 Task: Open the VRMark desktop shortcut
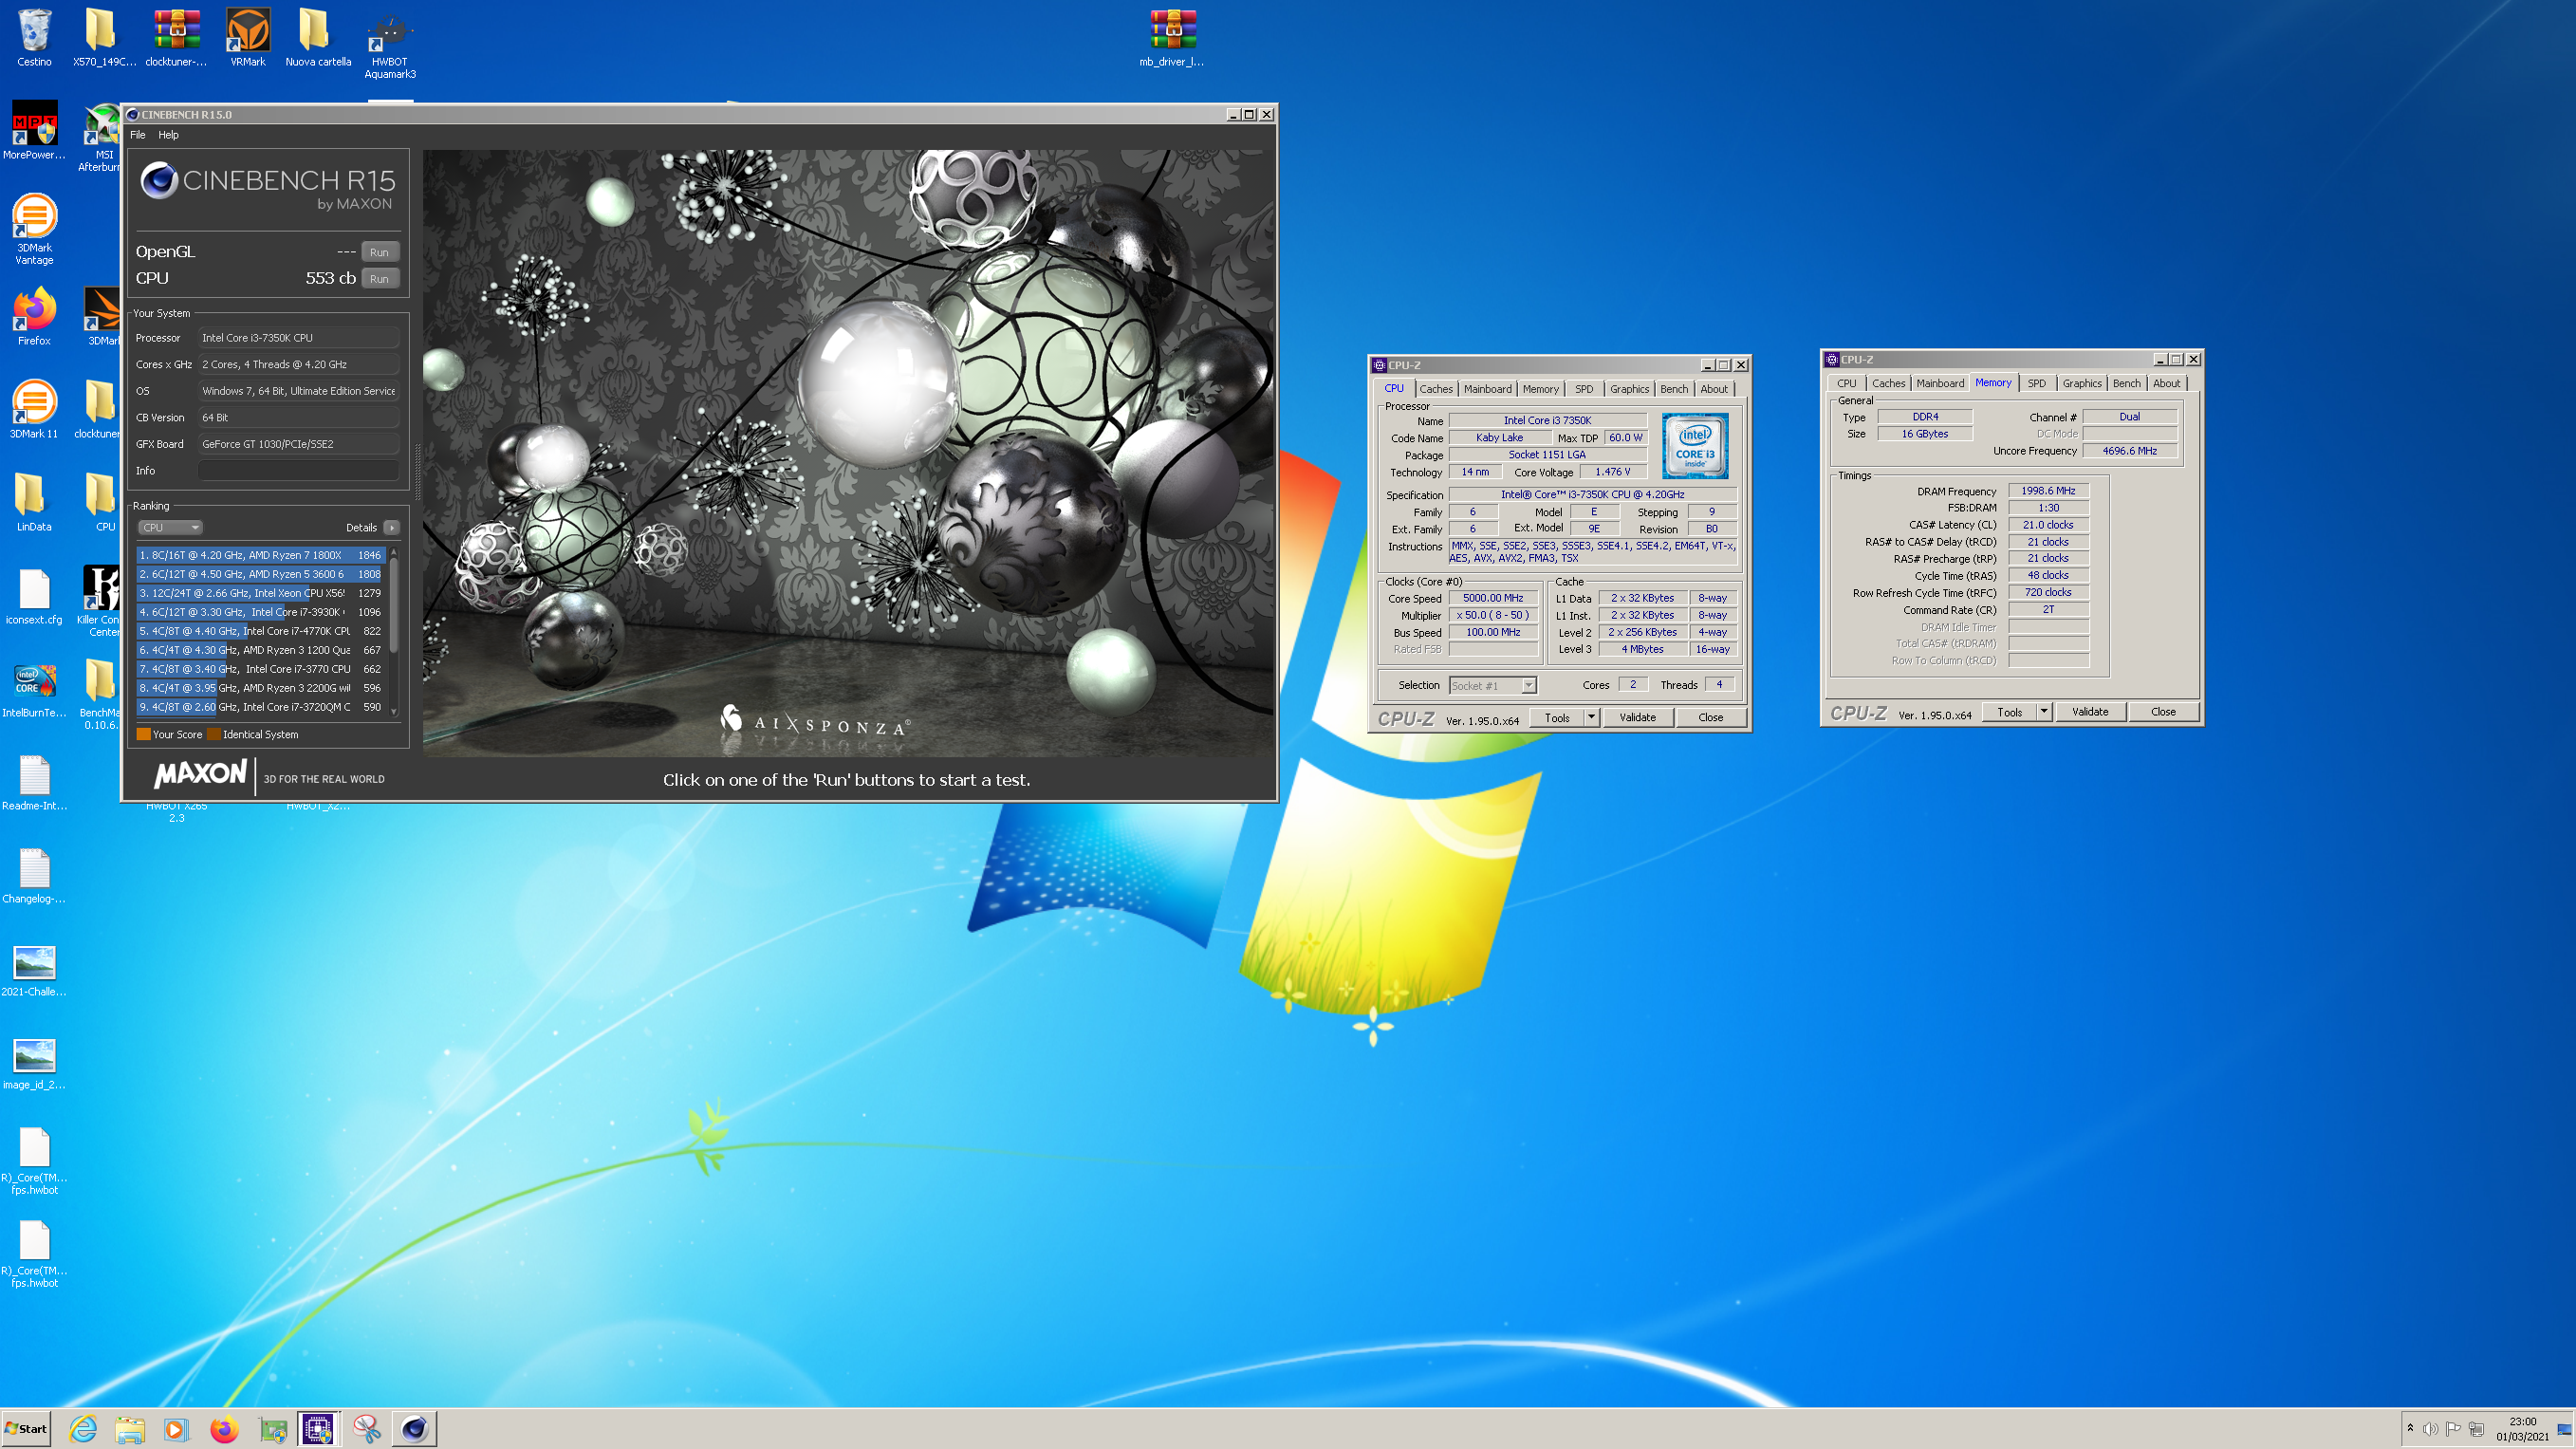(248, 38)
